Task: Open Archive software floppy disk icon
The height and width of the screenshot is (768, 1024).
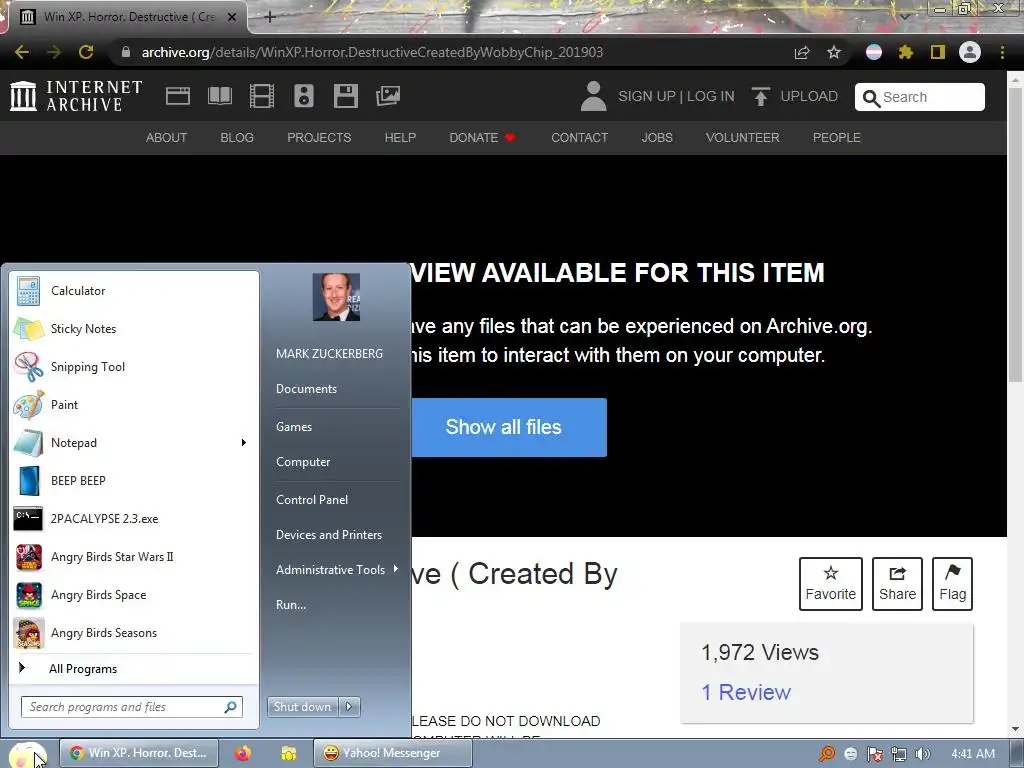Action: (x=345, y=96)
